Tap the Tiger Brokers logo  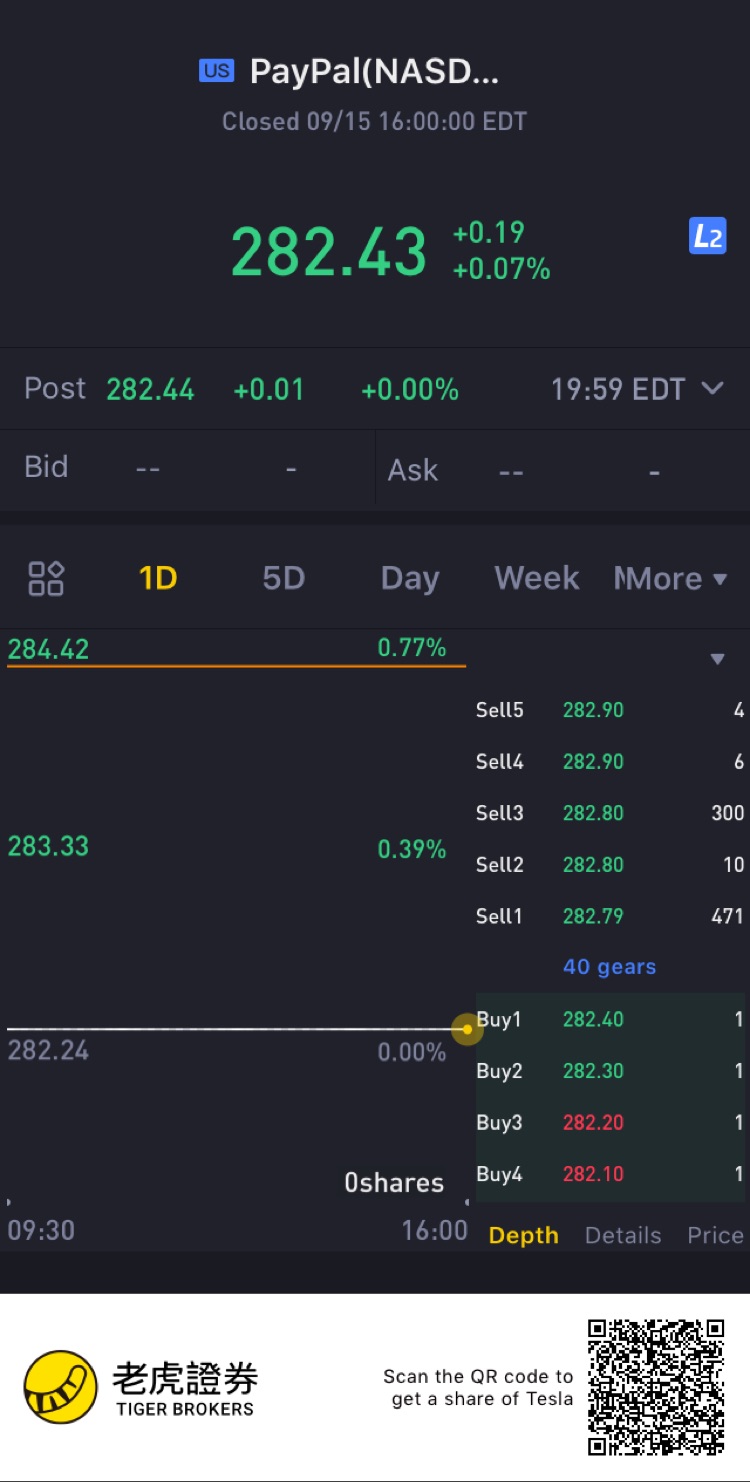tap(140, 1387)
